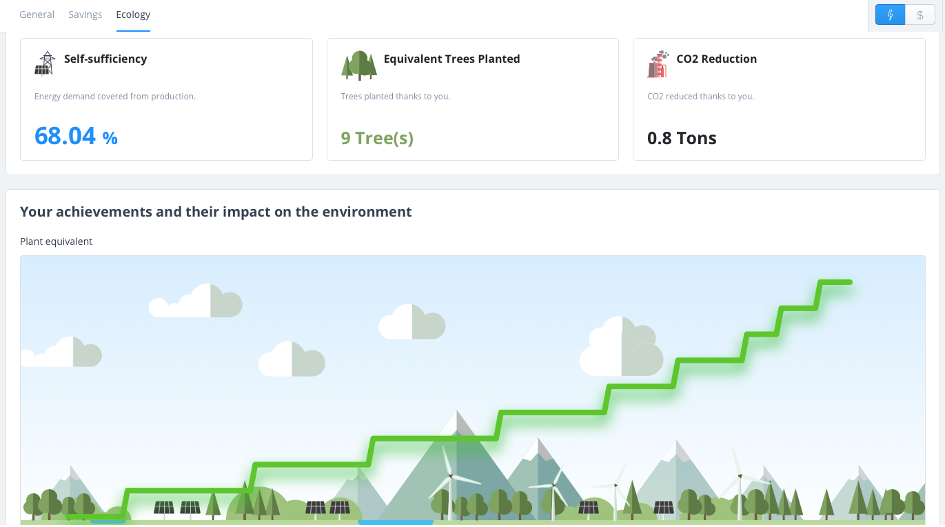Screen dimensions: 945x527
Task: Click the Equivalent Trees Planted trees icon
Action: (x=359, y=65)
